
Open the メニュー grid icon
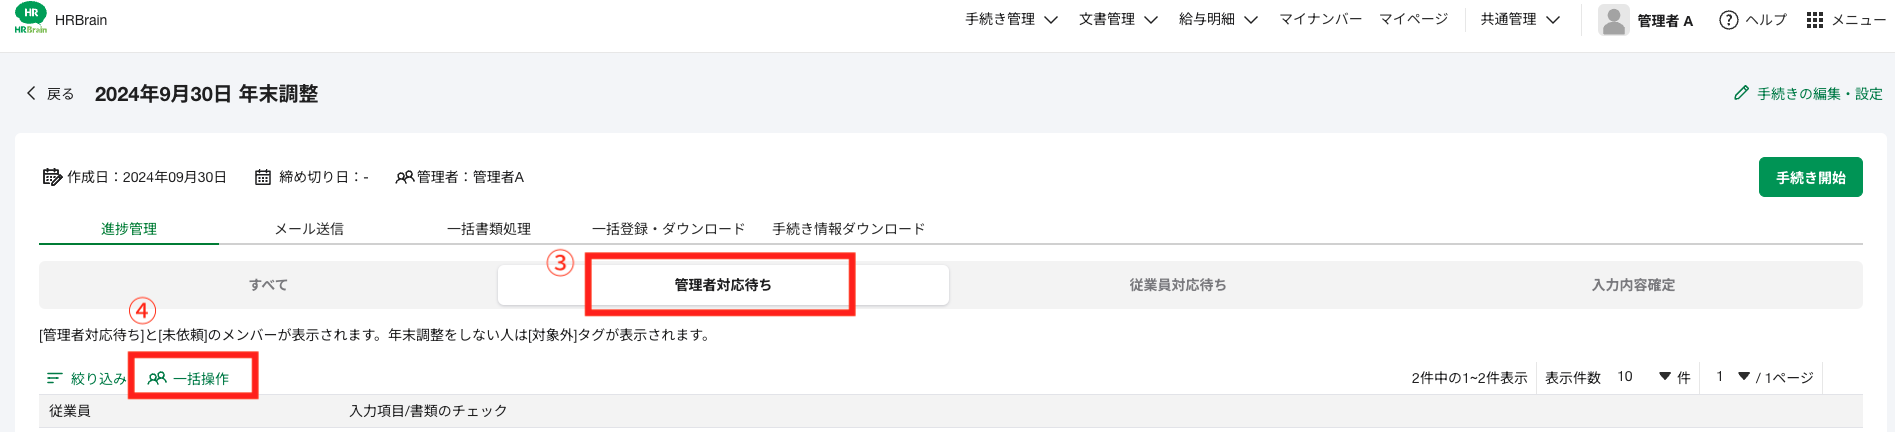(1815, 20)
